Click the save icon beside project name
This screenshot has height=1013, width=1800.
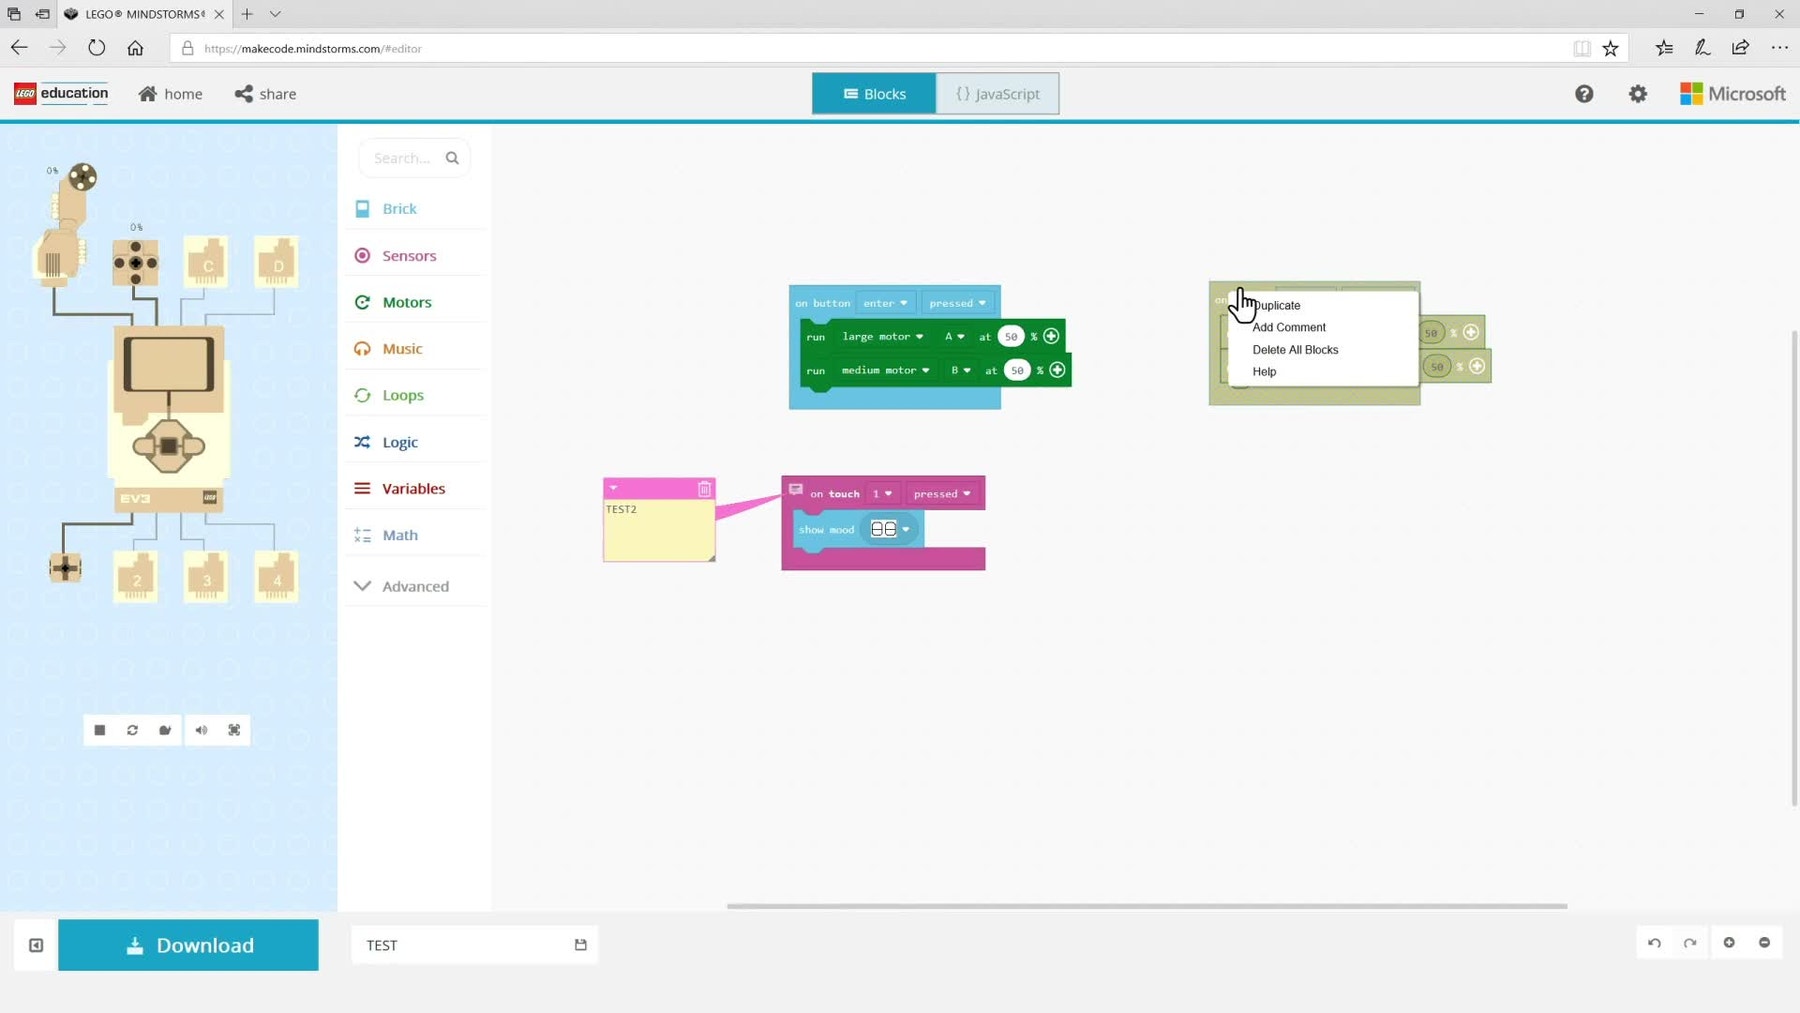pyautogui.click(x=580, y=945)
